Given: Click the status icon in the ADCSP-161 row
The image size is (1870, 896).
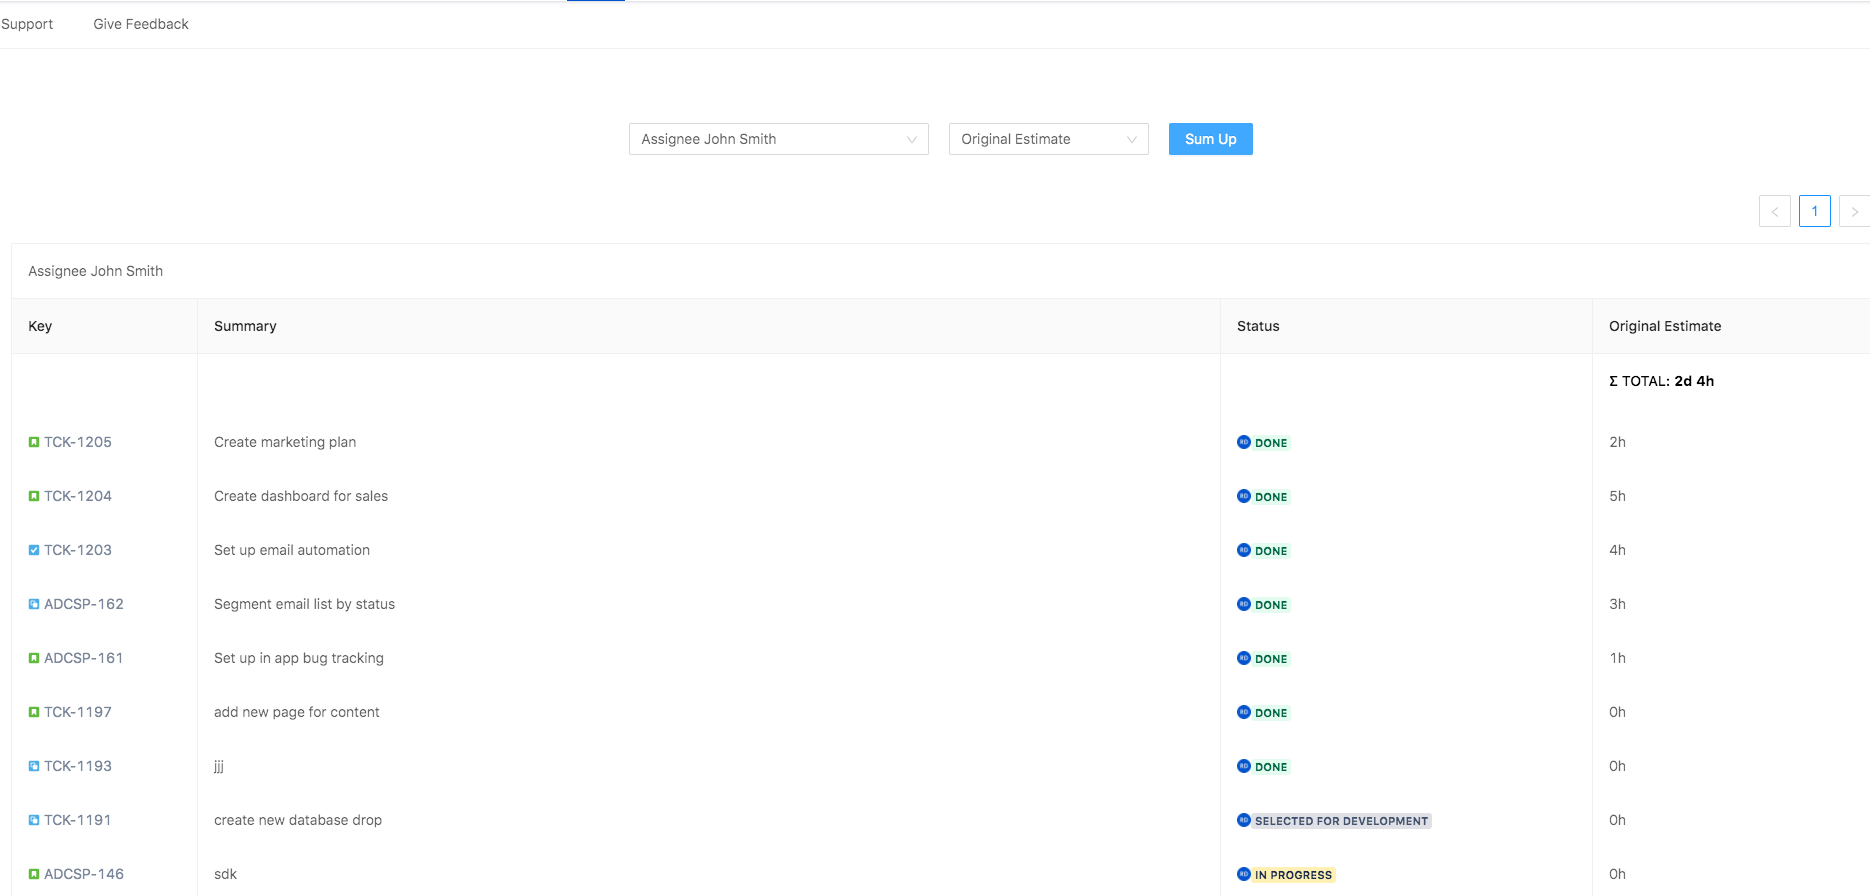Looking at the screenshot, I should tap(1244, 658).
